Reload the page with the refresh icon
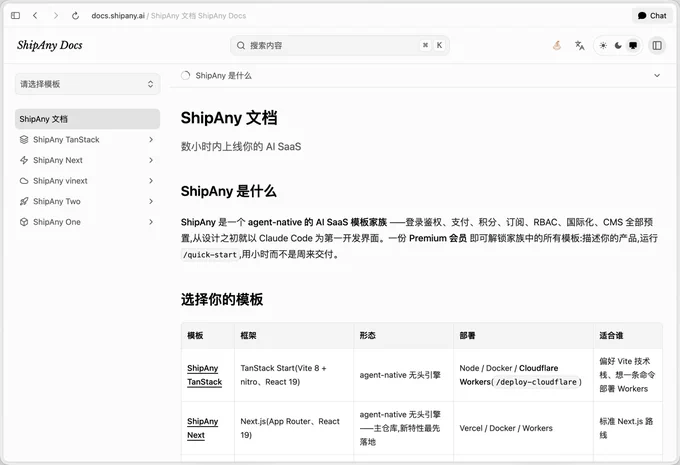Viewport: 680px width, 465px height. [x=75, y=16]
